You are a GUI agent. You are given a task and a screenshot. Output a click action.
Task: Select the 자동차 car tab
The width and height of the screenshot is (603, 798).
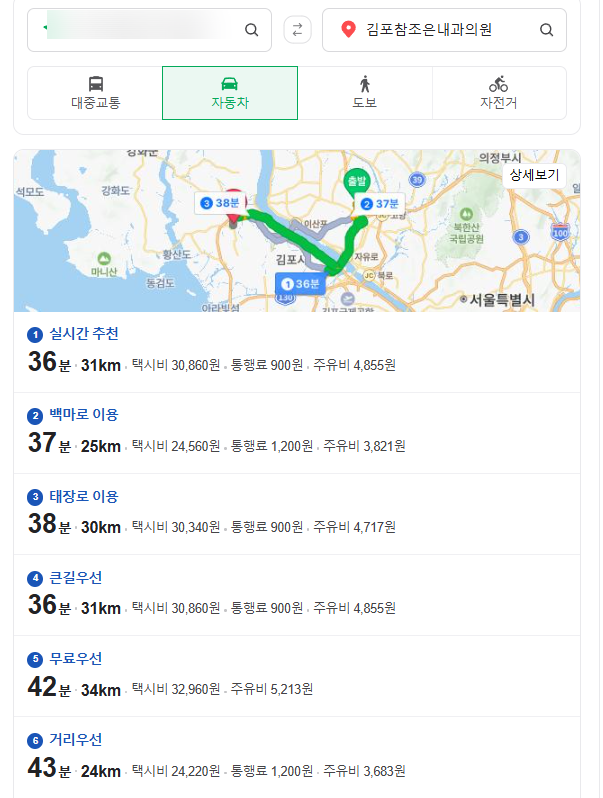click(230, 93)
